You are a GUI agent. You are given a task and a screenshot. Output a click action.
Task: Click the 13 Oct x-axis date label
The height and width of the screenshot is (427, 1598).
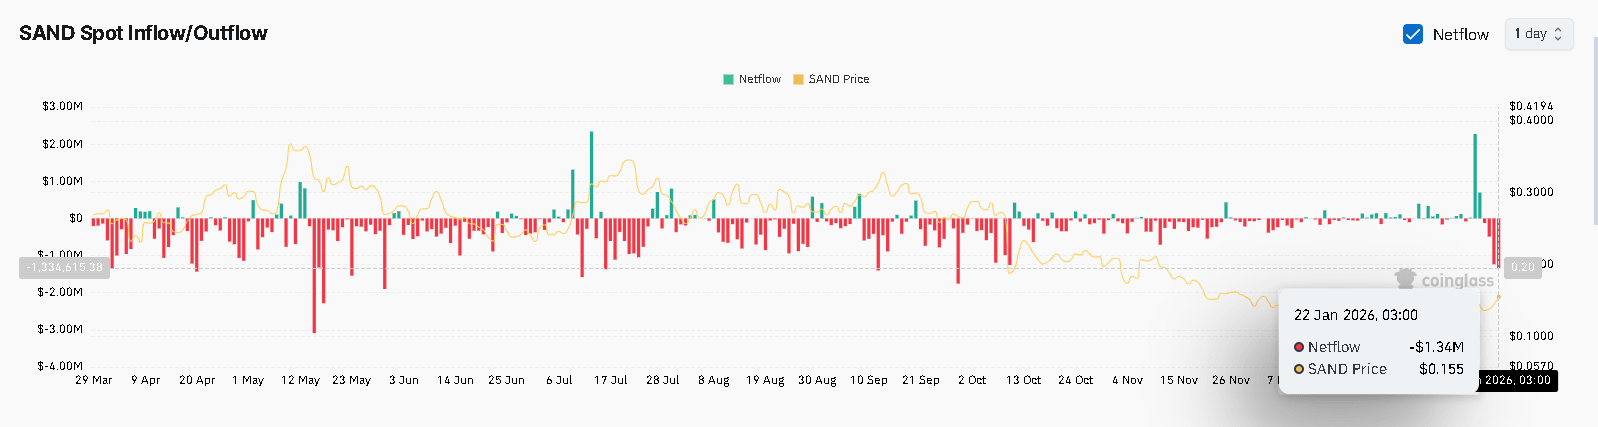click(x=1023, y=380)
